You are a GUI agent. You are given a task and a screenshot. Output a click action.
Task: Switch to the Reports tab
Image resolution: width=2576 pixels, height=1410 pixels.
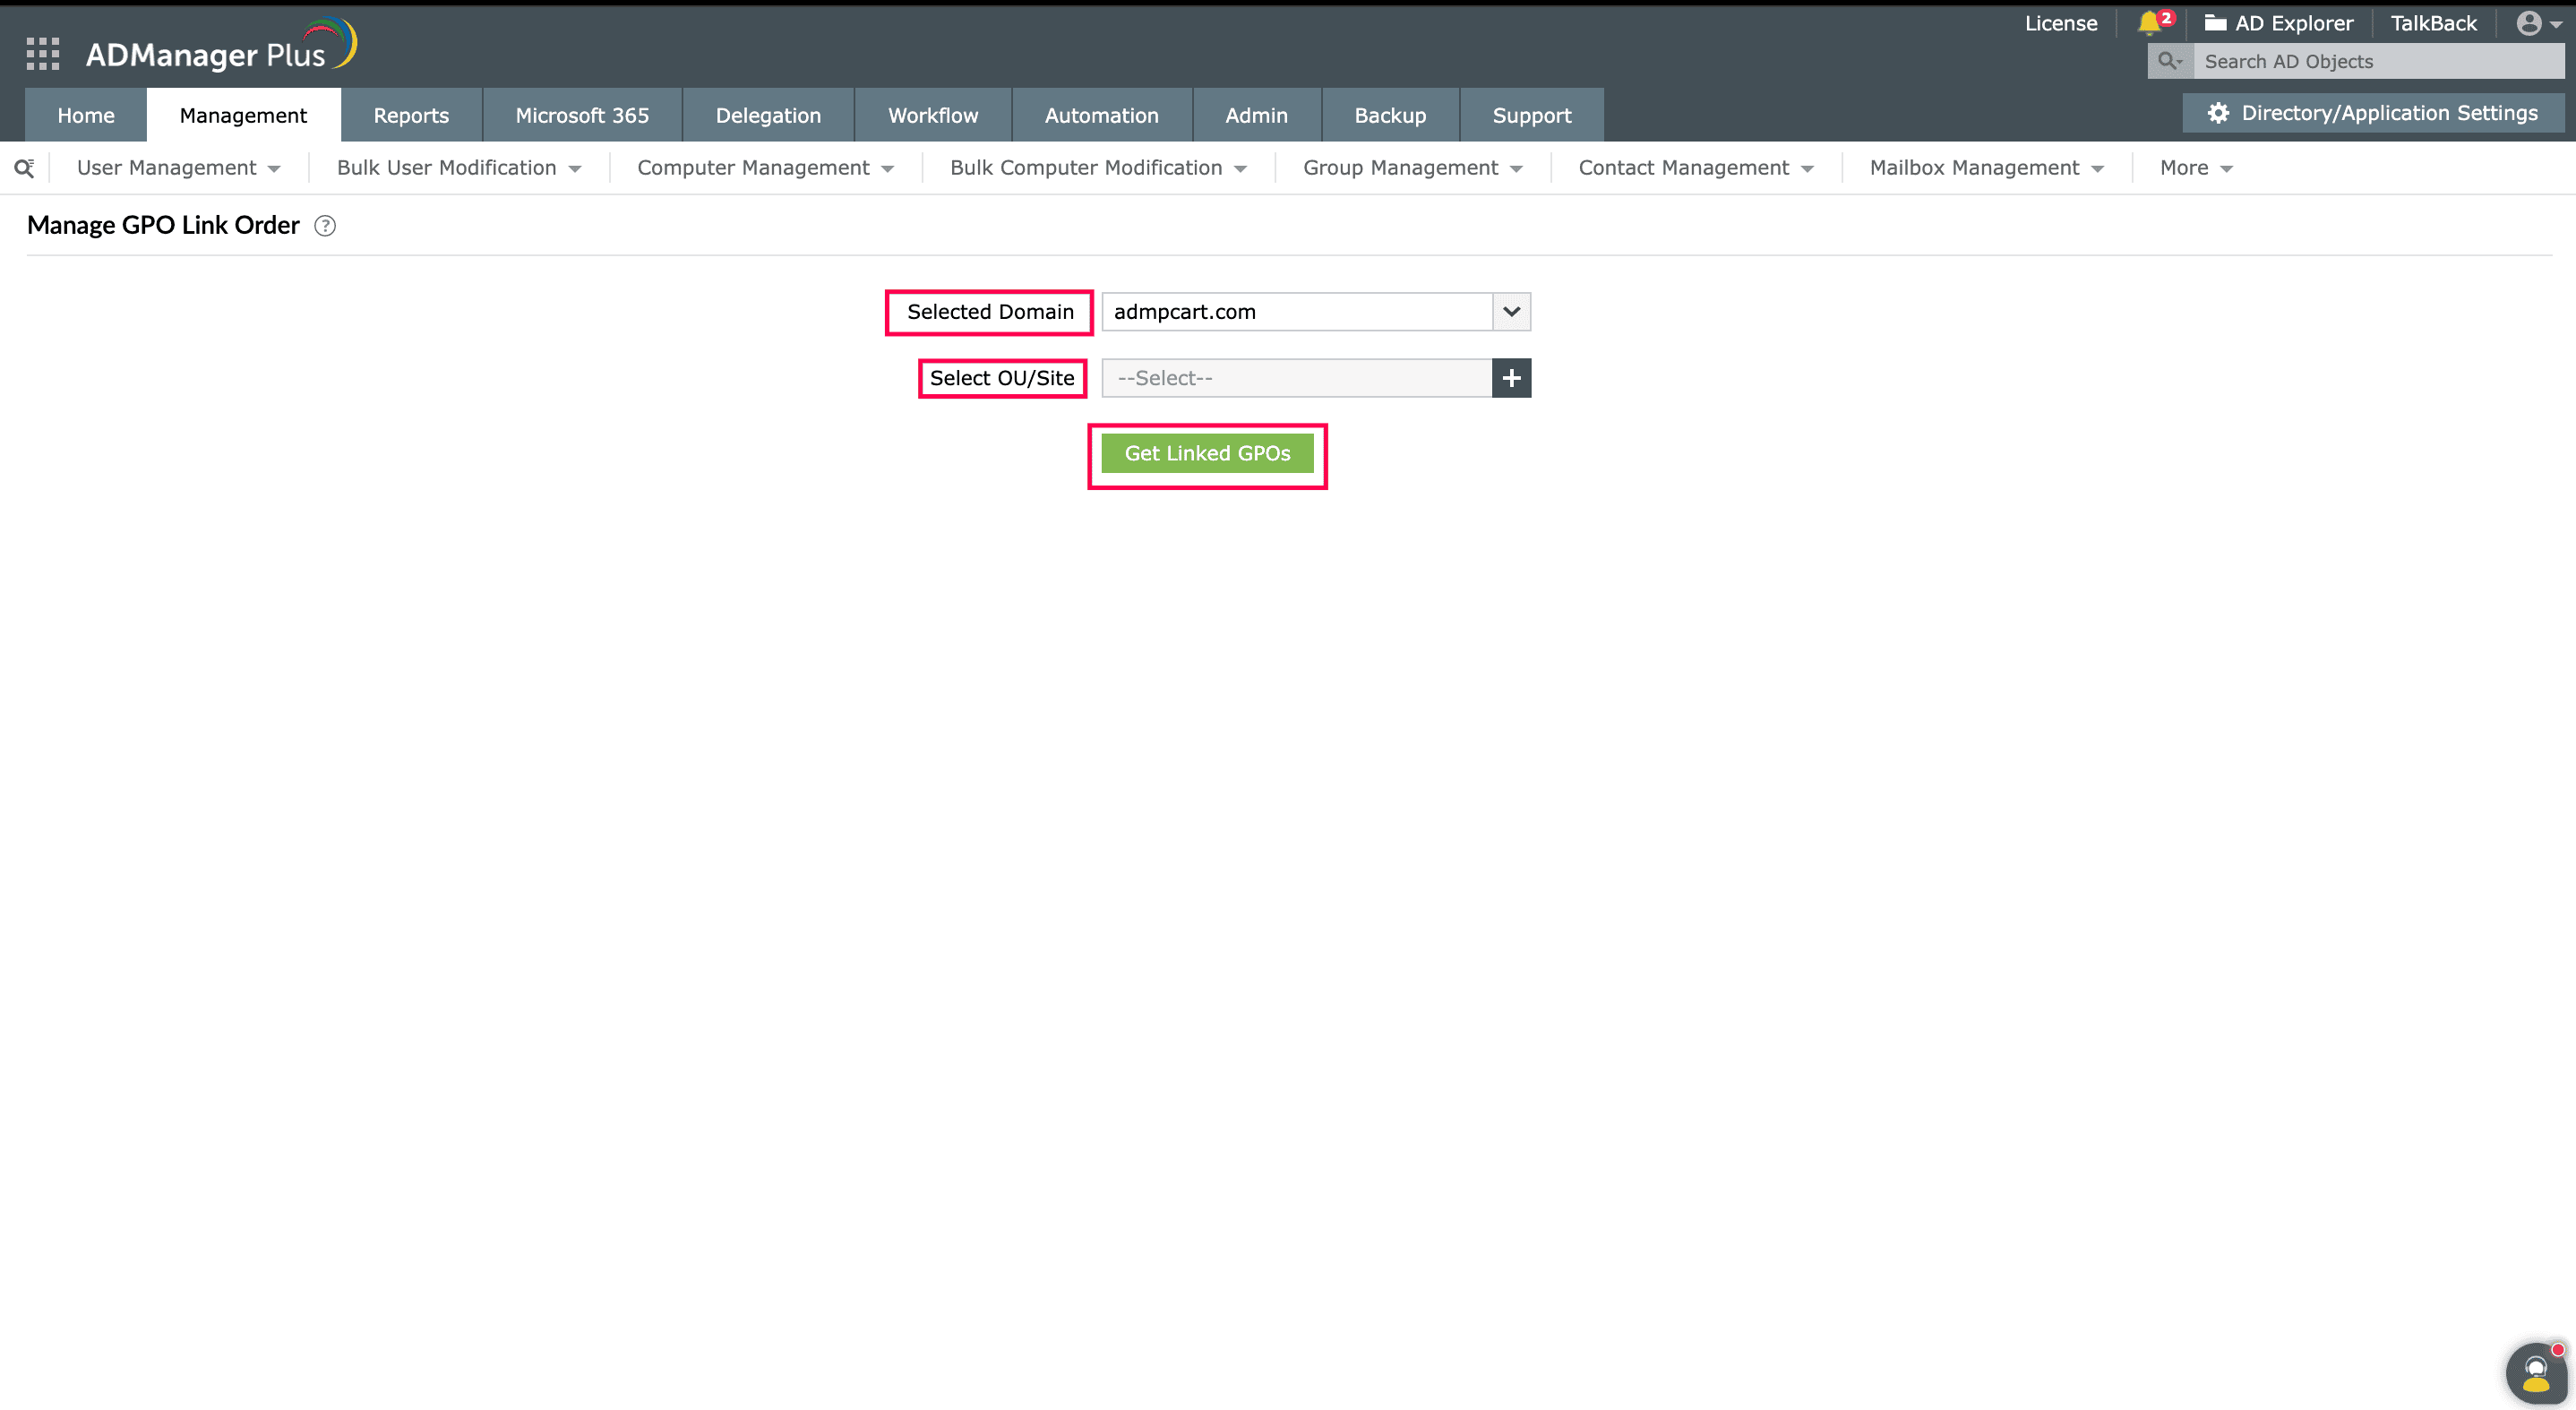[411, 114]
